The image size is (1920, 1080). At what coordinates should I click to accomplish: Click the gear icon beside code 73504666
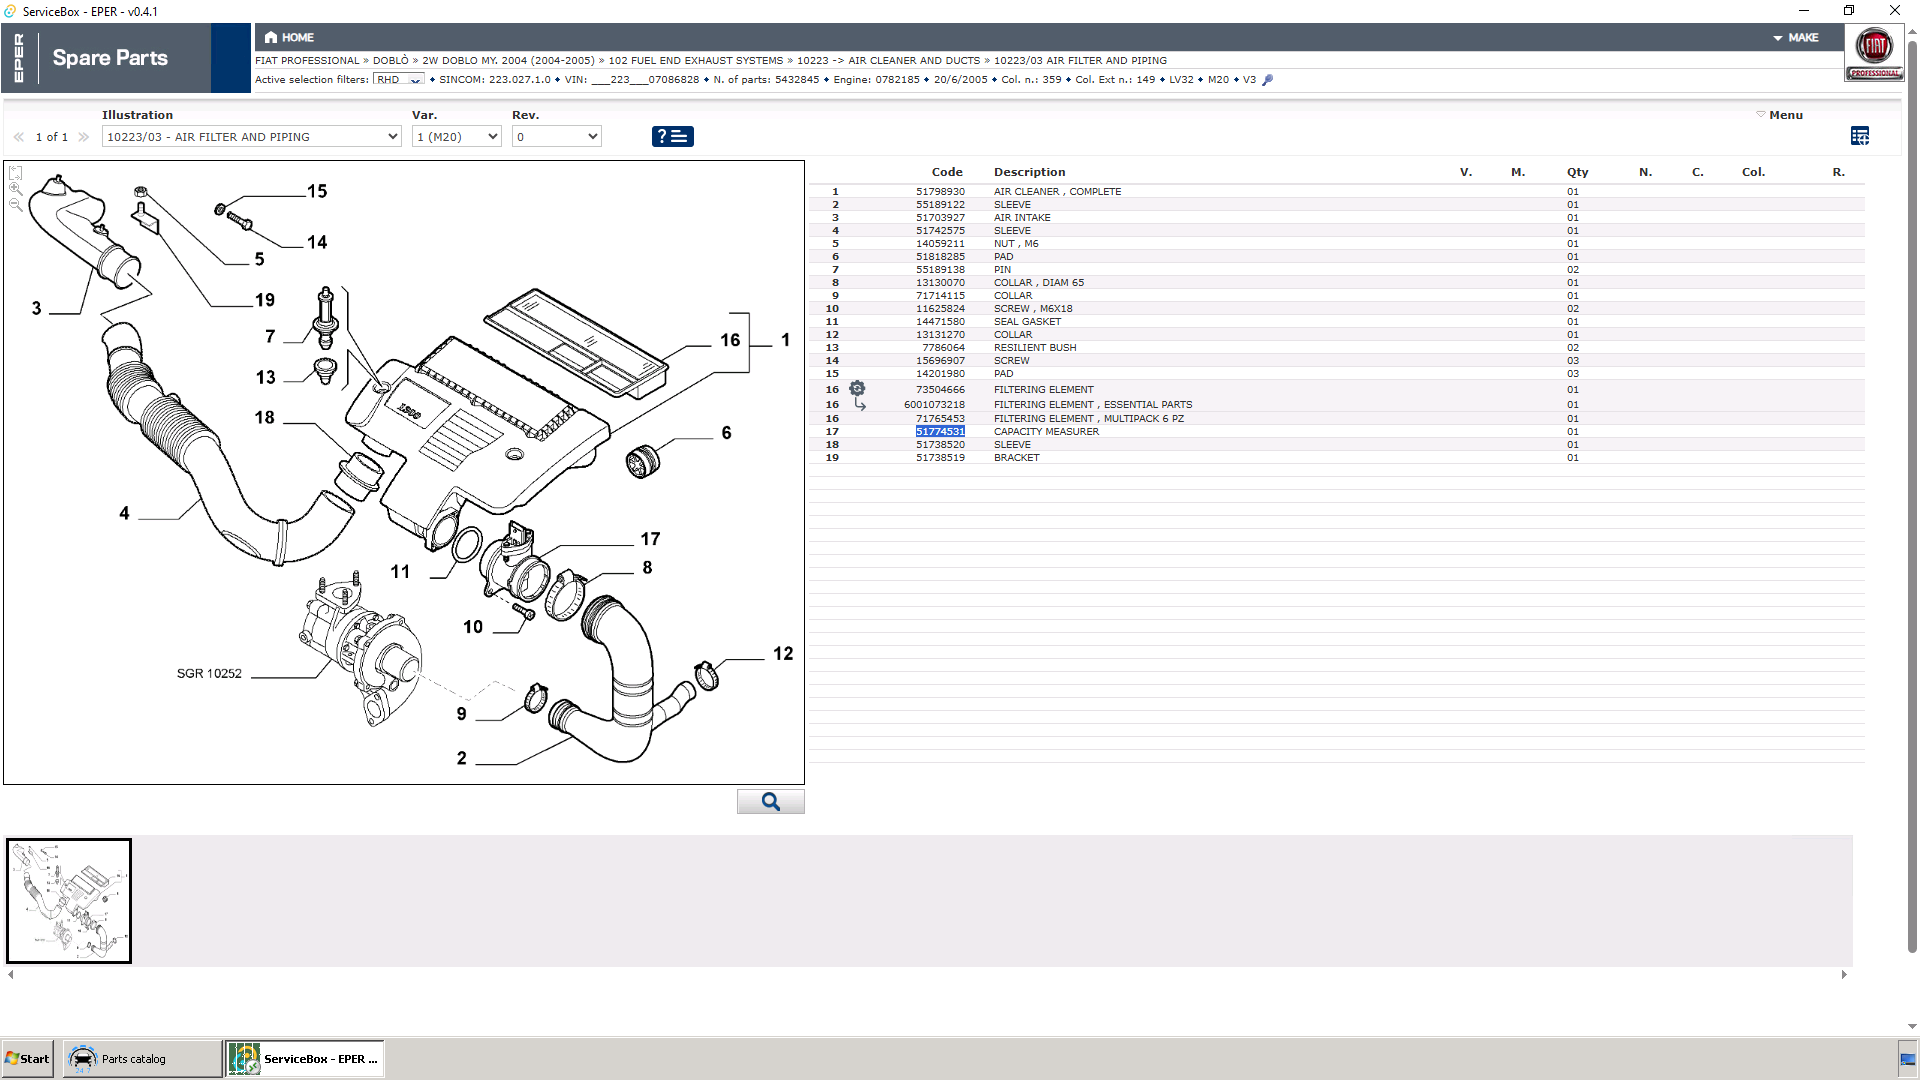point(857,388)
